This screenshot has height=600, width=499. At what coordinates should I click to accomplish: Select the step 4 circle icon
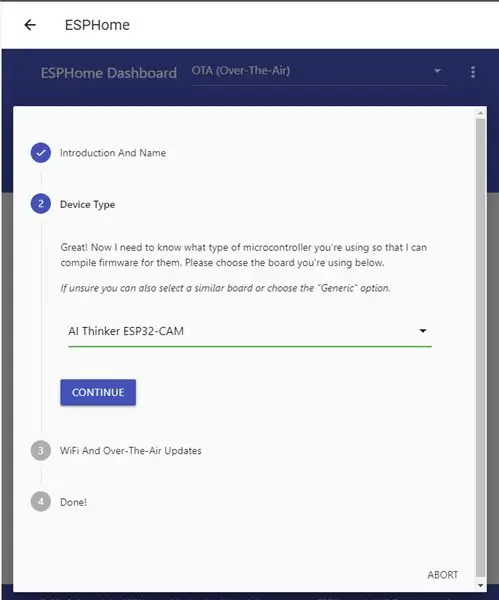point(41,501)
